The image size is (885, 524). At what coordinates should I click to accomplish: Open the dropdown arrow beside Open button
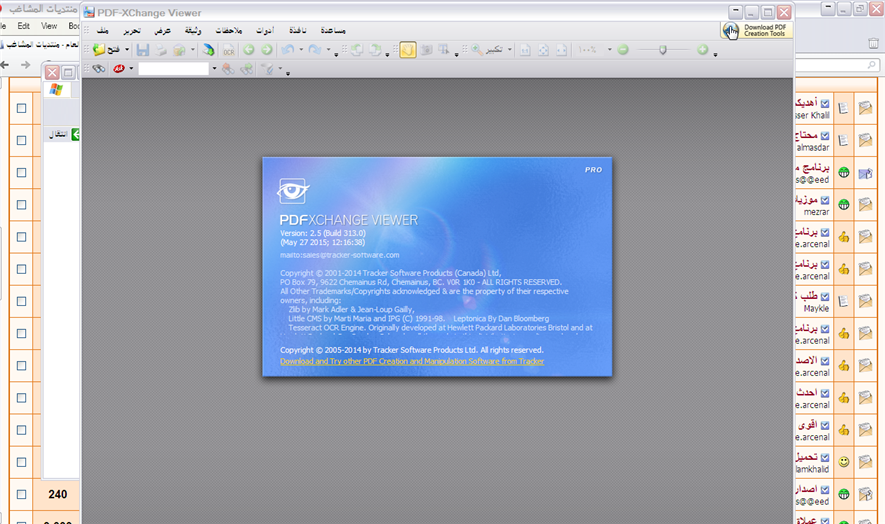tap(129, 49)
